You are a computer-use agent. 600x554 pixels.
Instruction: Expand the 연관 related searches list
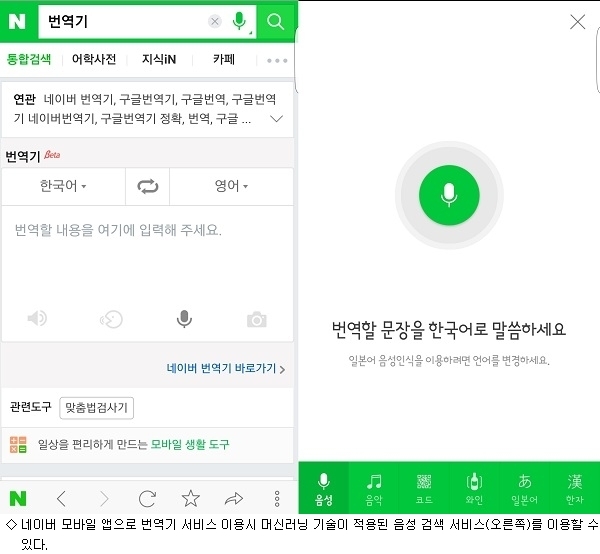tap(277, 119)
